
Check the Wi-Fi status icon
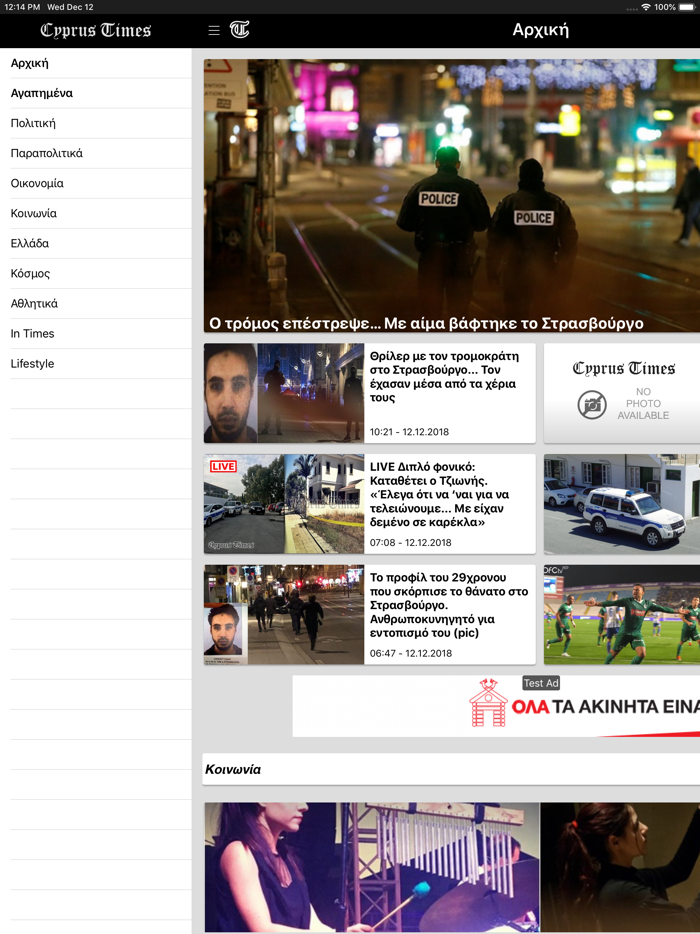click(646, 7)
